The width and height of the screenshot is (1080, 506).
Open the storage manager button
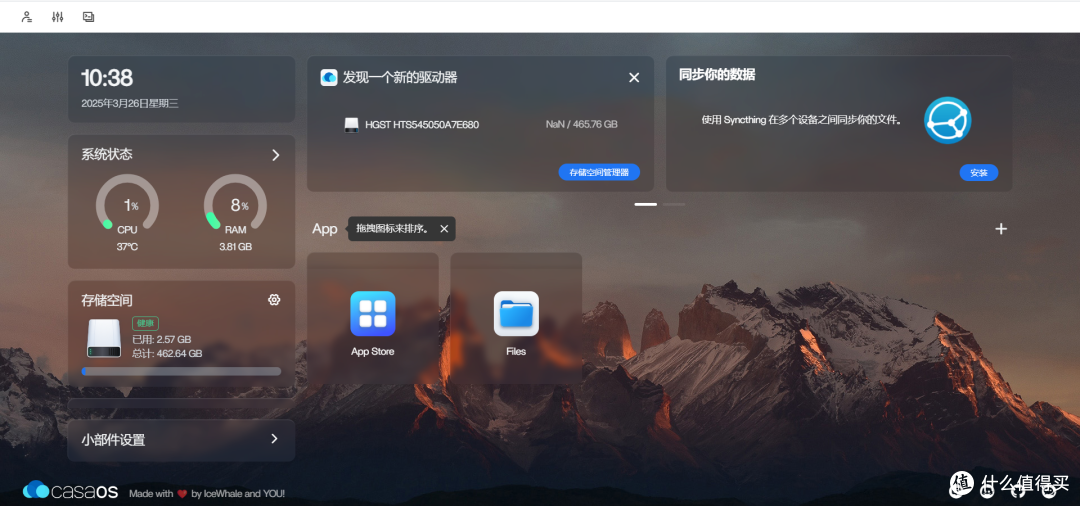599,172
